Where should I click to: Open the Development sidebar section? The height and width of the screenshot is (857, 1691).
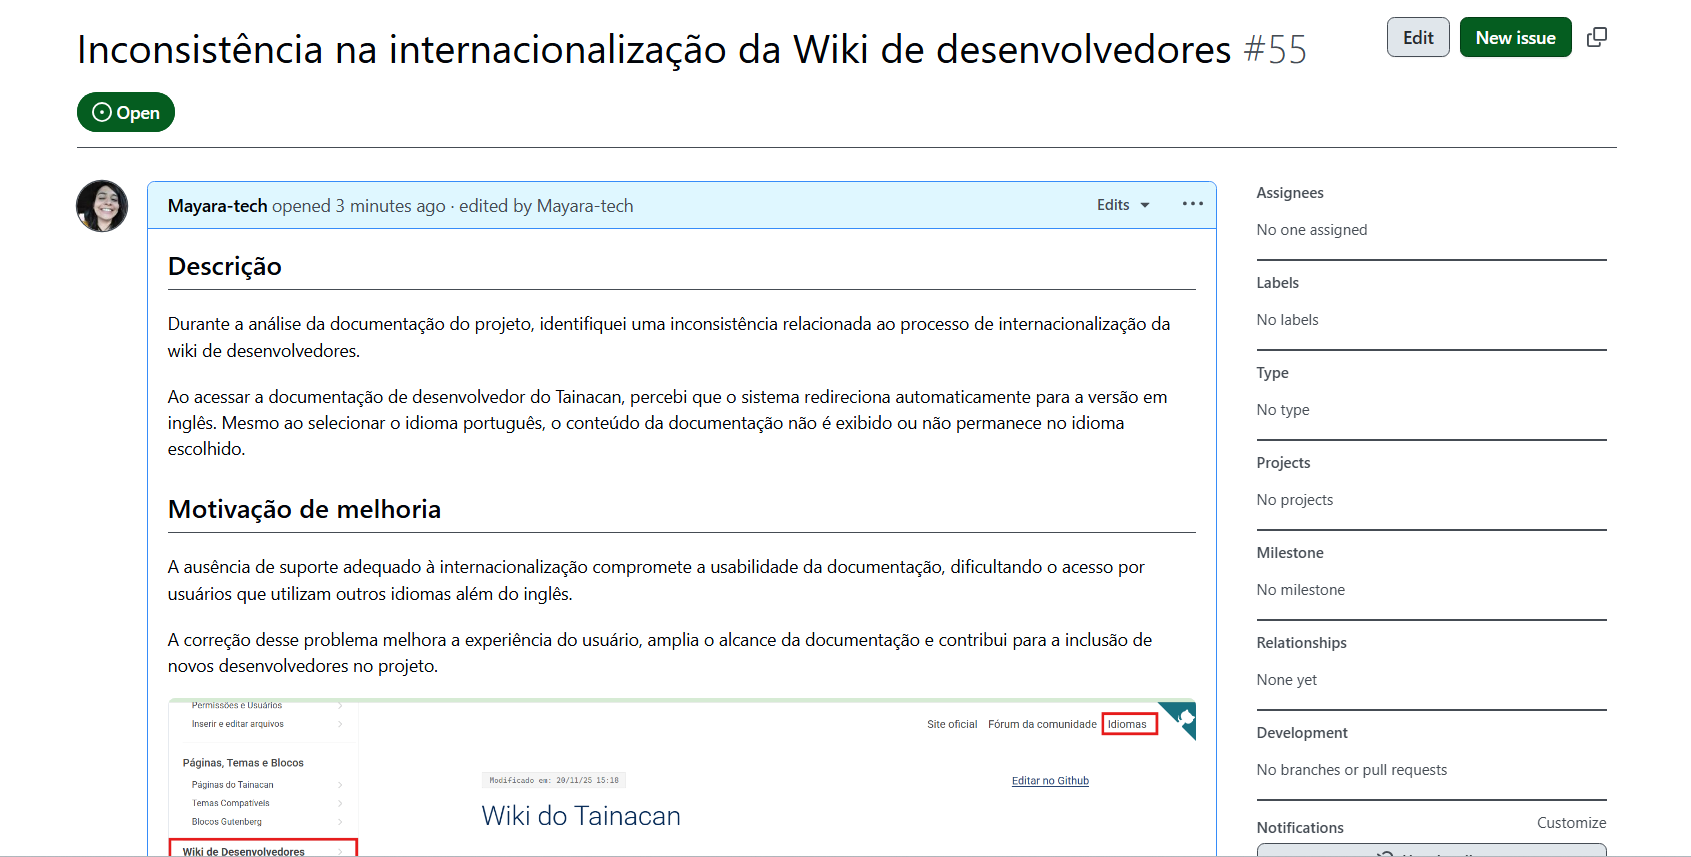pyautogui.click(x=1302, y=733)
